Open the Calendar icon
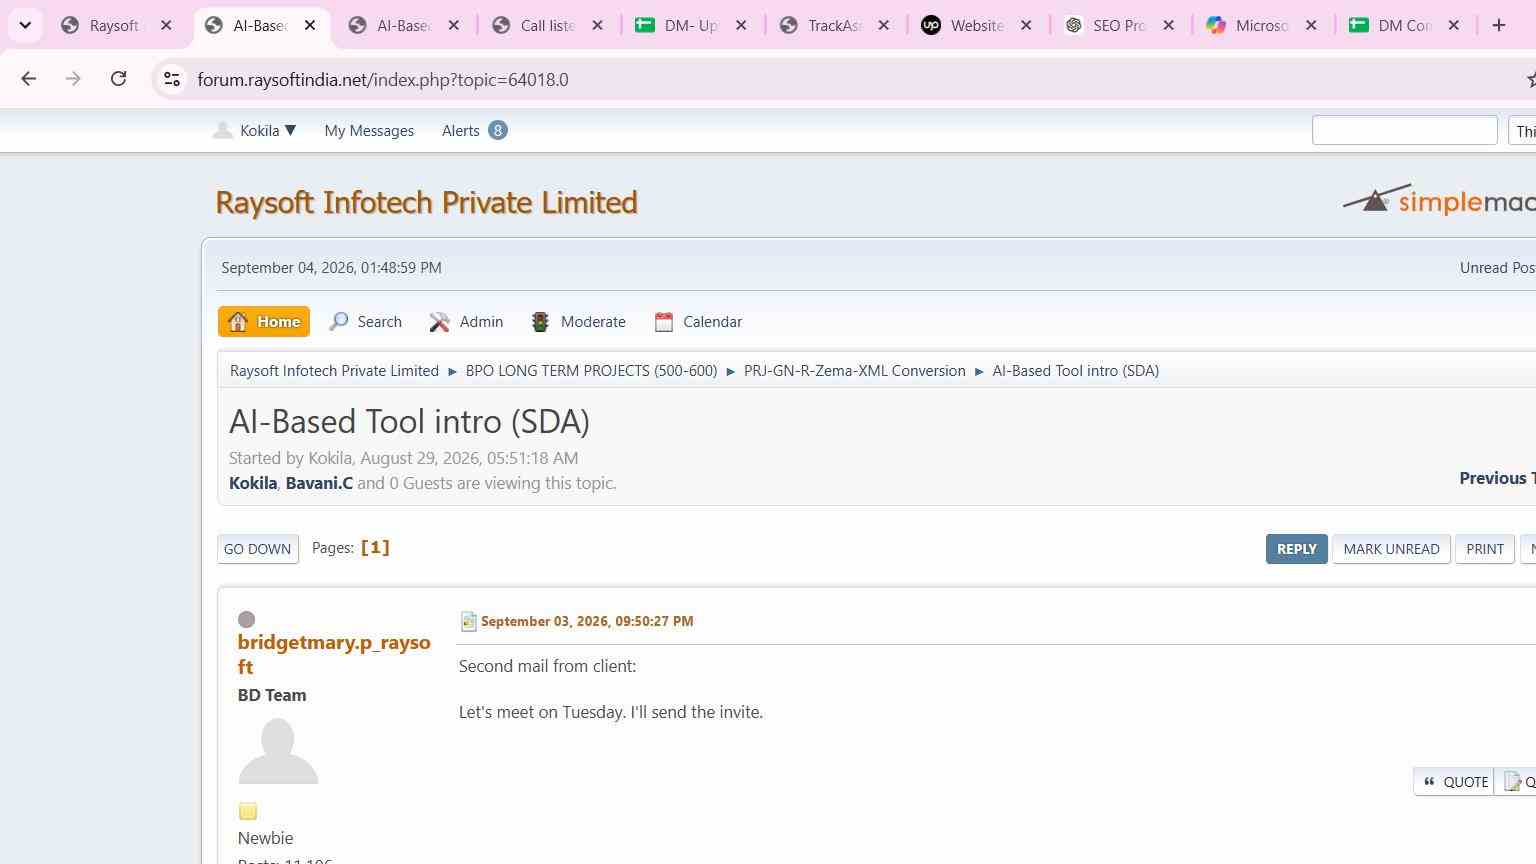This screenshot has height=864, width=1536. tap(664, 322)
